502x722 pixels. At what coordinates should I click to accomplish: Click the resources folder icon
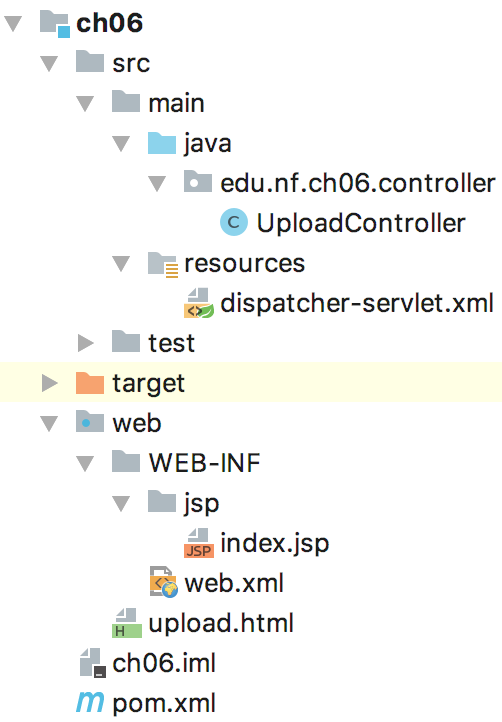(x=163, y=264)
